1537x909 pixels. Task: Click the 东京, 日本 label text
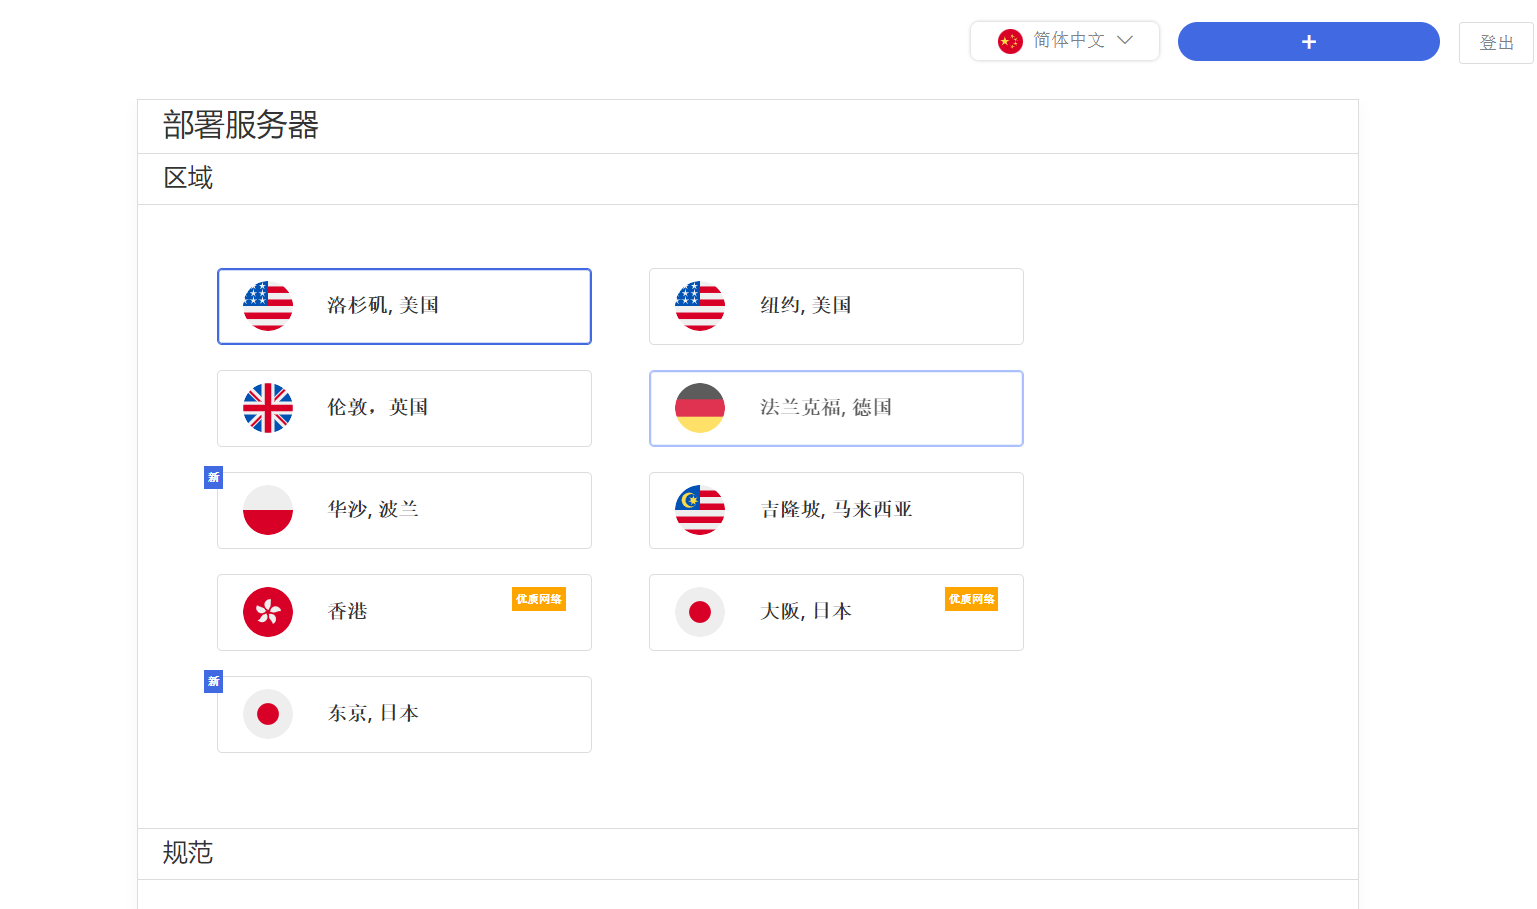pos(373,714)
